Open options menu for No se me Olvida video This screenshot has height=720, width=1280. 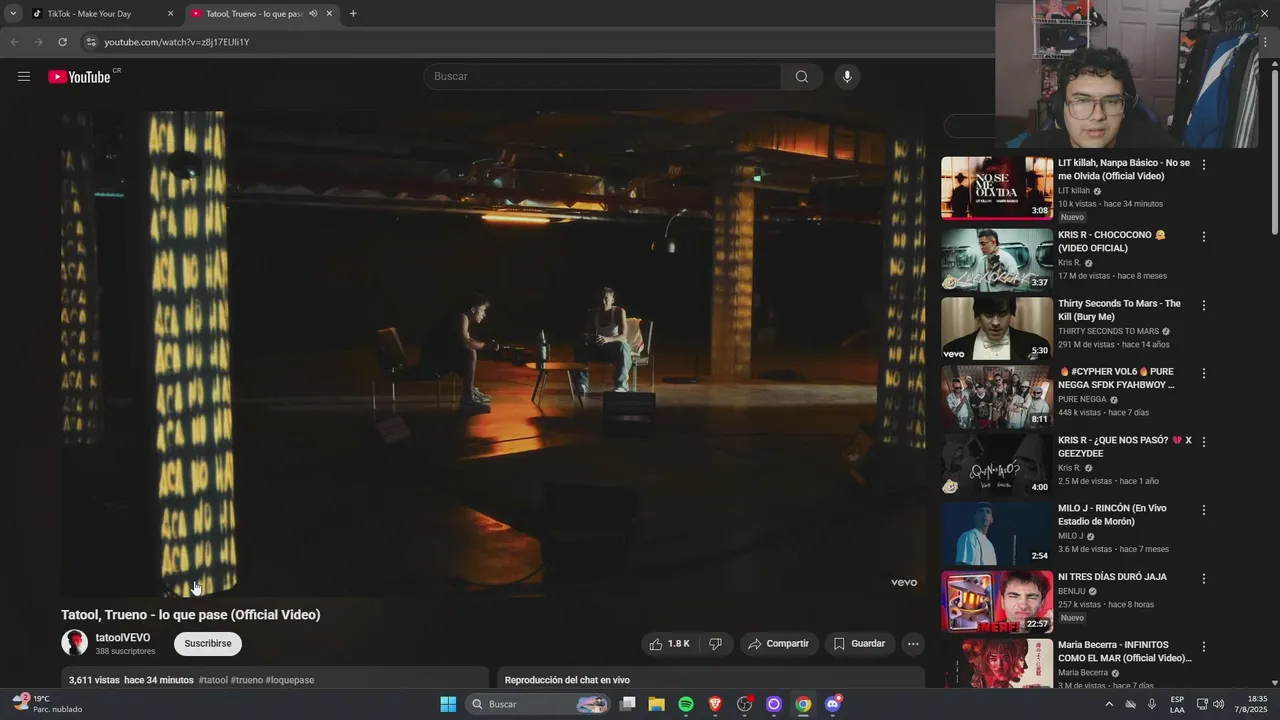1204,164
